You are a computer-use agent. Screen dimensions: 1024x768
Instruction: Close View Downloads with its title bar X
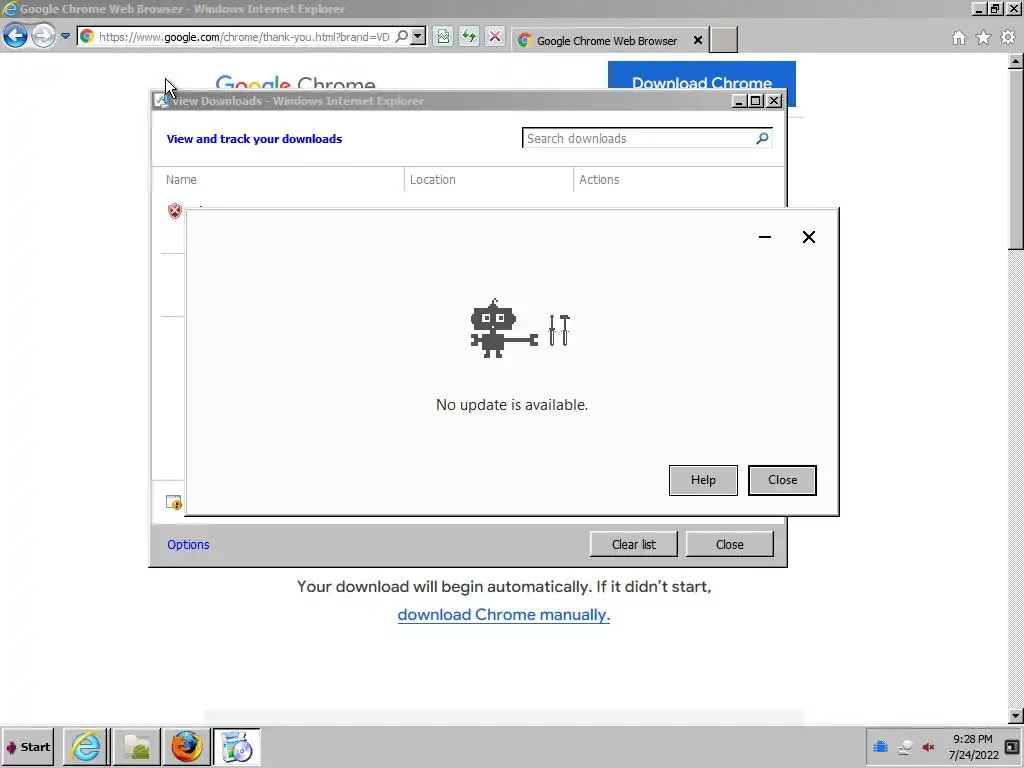point(774,101)
